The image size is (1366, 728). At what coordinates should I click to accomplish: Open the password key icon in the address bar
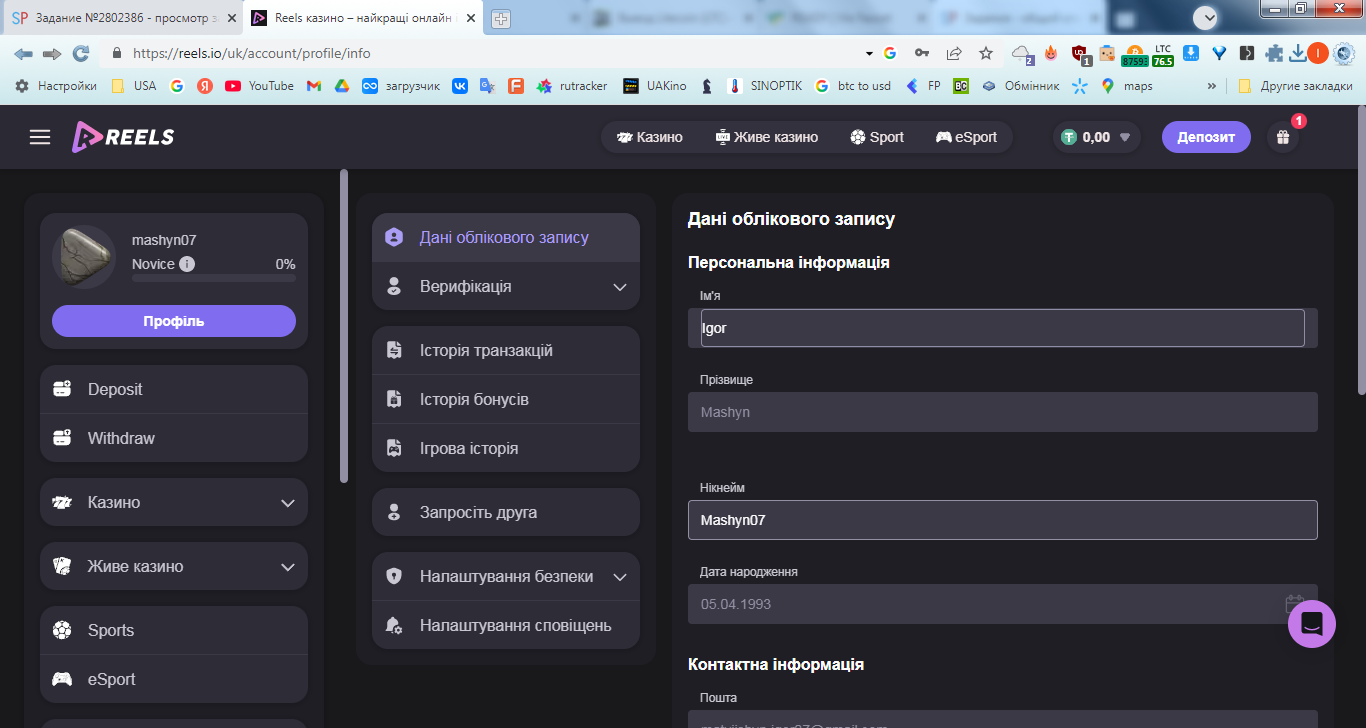[922, 53]
